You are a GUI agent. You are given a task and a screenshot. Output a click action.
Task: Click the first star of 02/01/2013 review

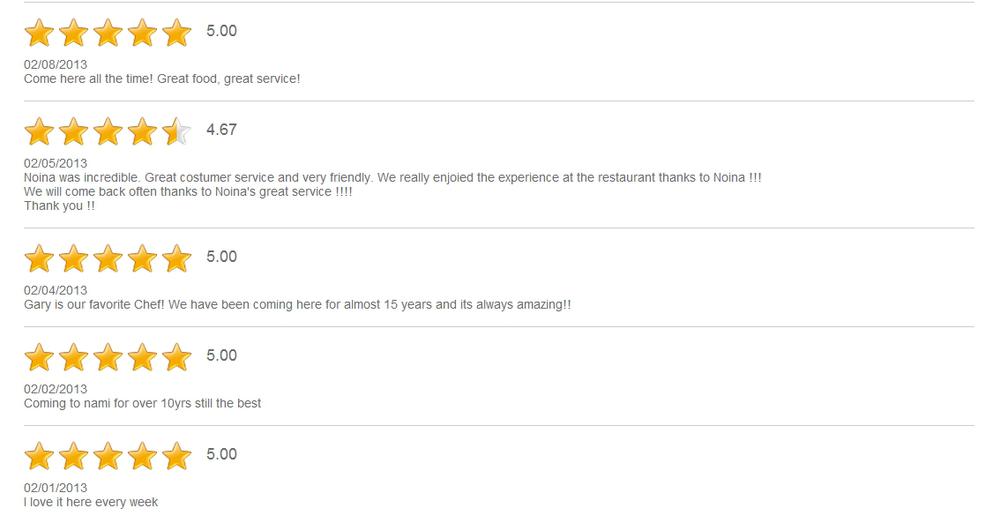click(x=39, y=456)
